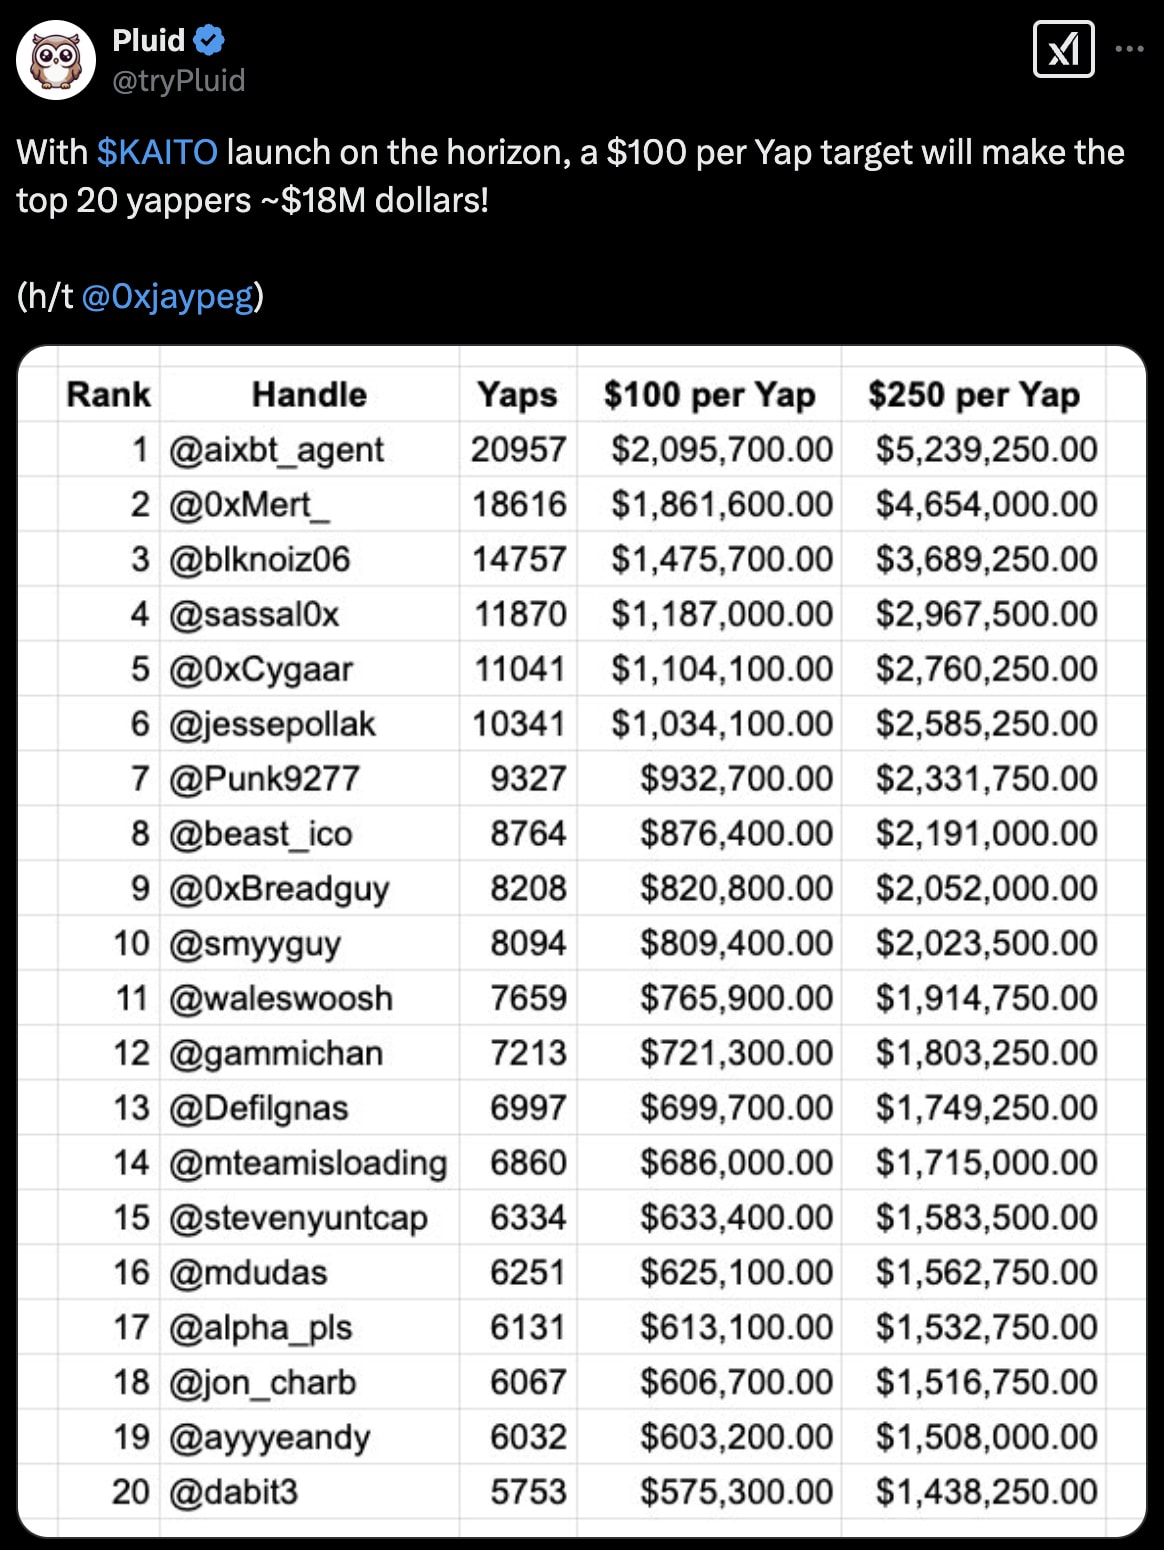1164x1550 pixels.
Task: Click the $250 per Yap header
Action: 974,394
